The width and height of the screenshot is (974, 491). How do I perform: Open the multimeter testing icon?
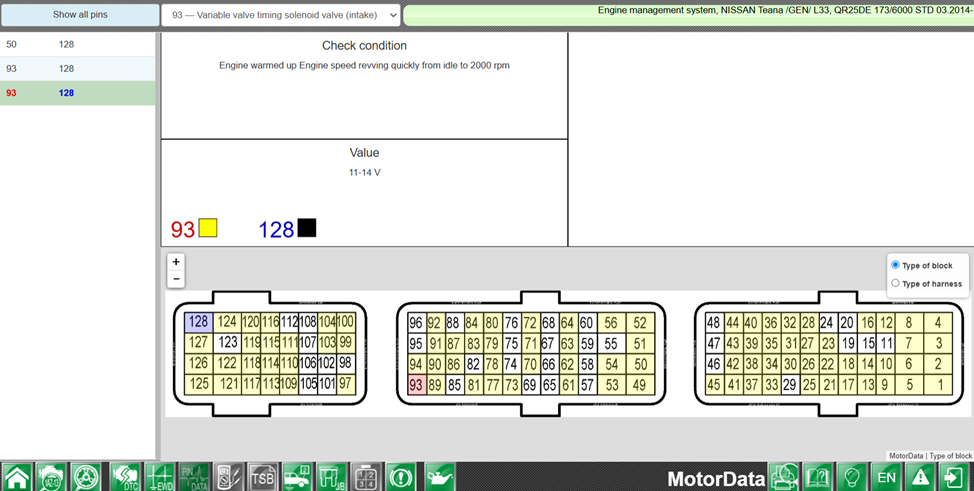(229, 477)
